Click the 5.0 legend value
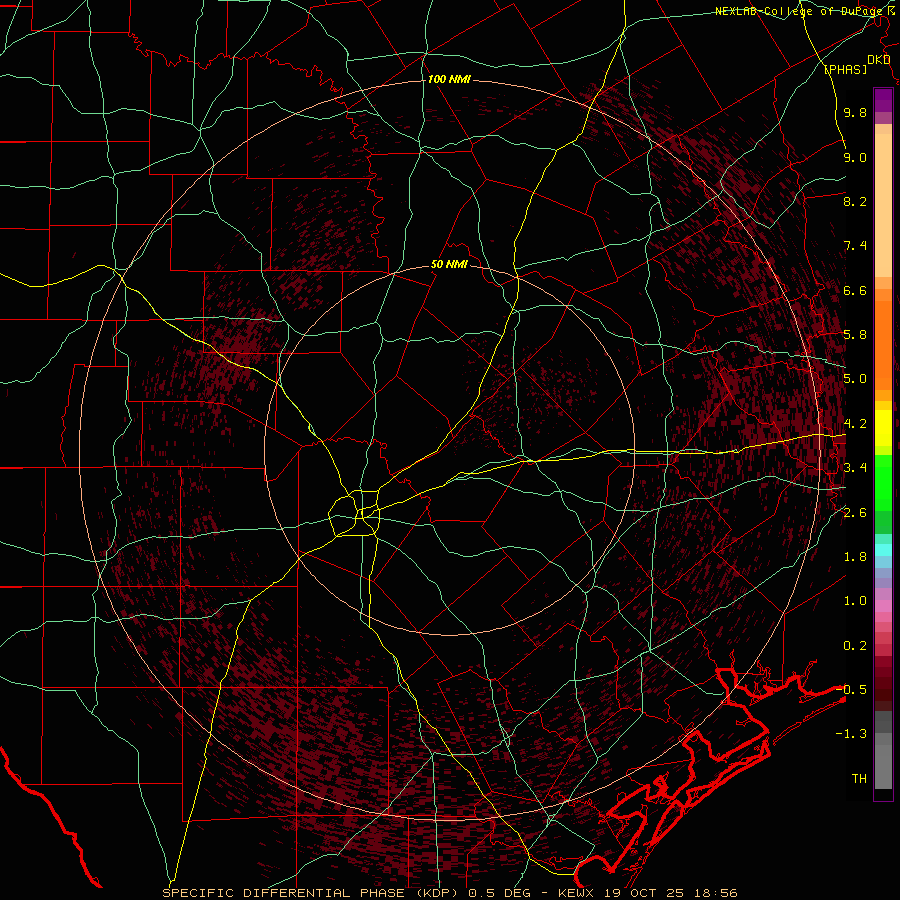This screenshot has width=900, height=900. point(855,379)
